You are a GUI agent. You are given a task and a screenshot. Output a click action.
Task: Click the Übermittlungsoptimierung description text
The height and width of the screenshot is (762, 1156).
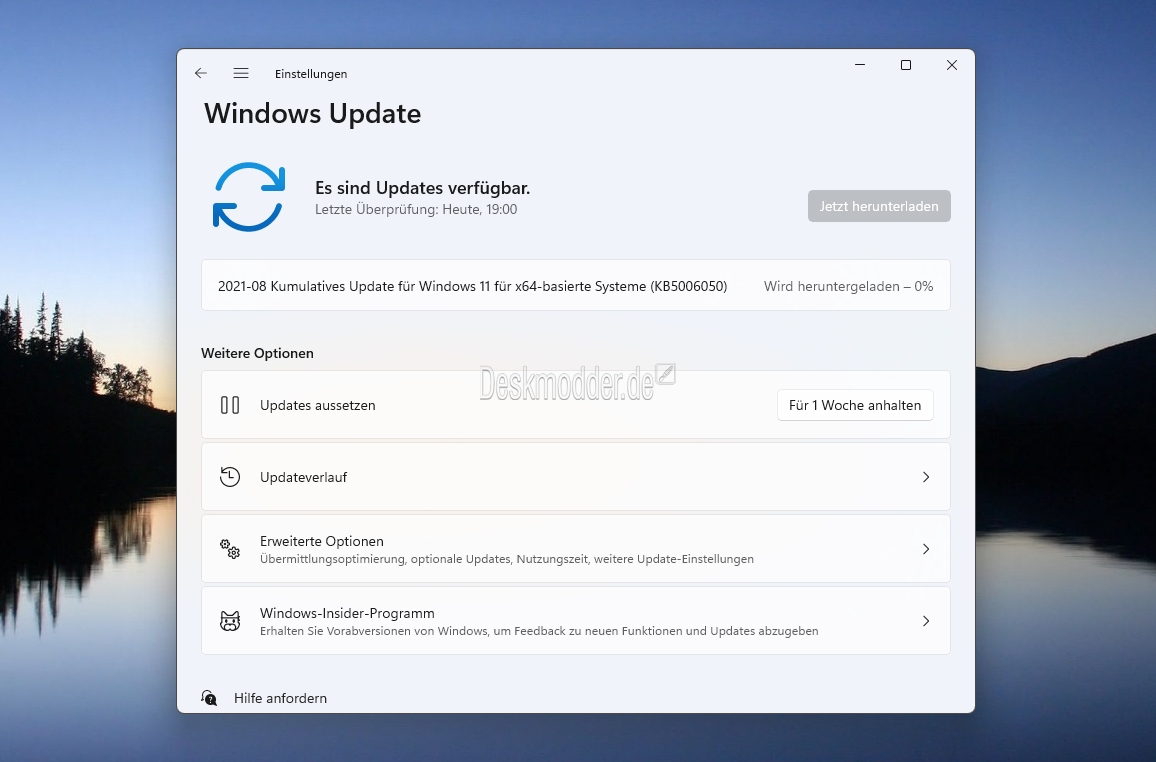click(x=506, y=559)
